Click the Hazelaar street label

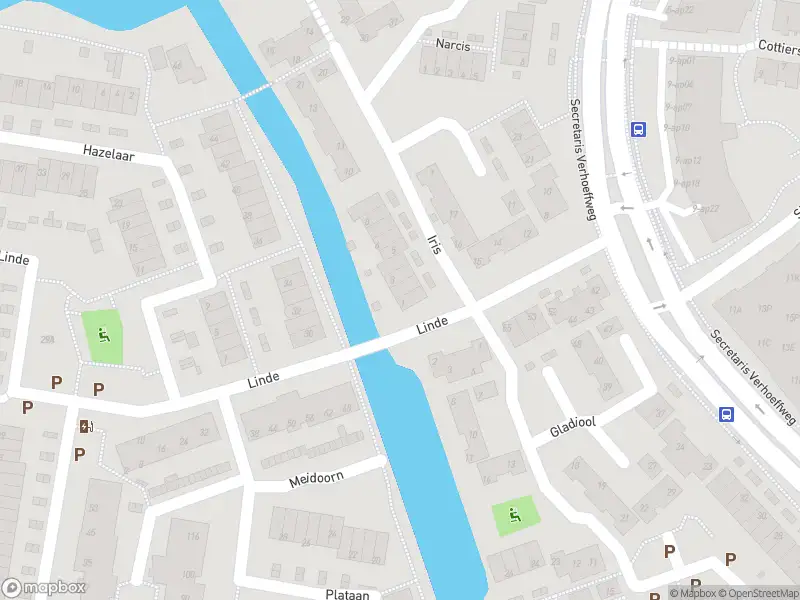(x=109, y=153)
